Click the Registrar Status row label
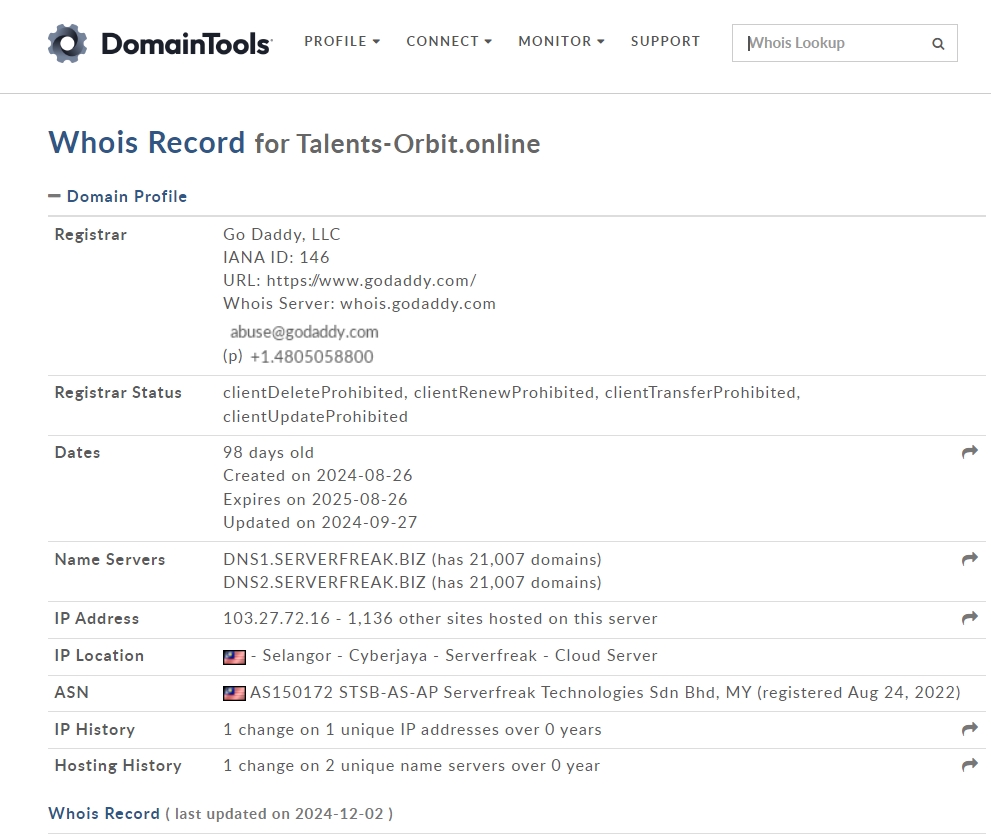Image resolution: width=991 pixels, height=834 pixels. (118, 392)
